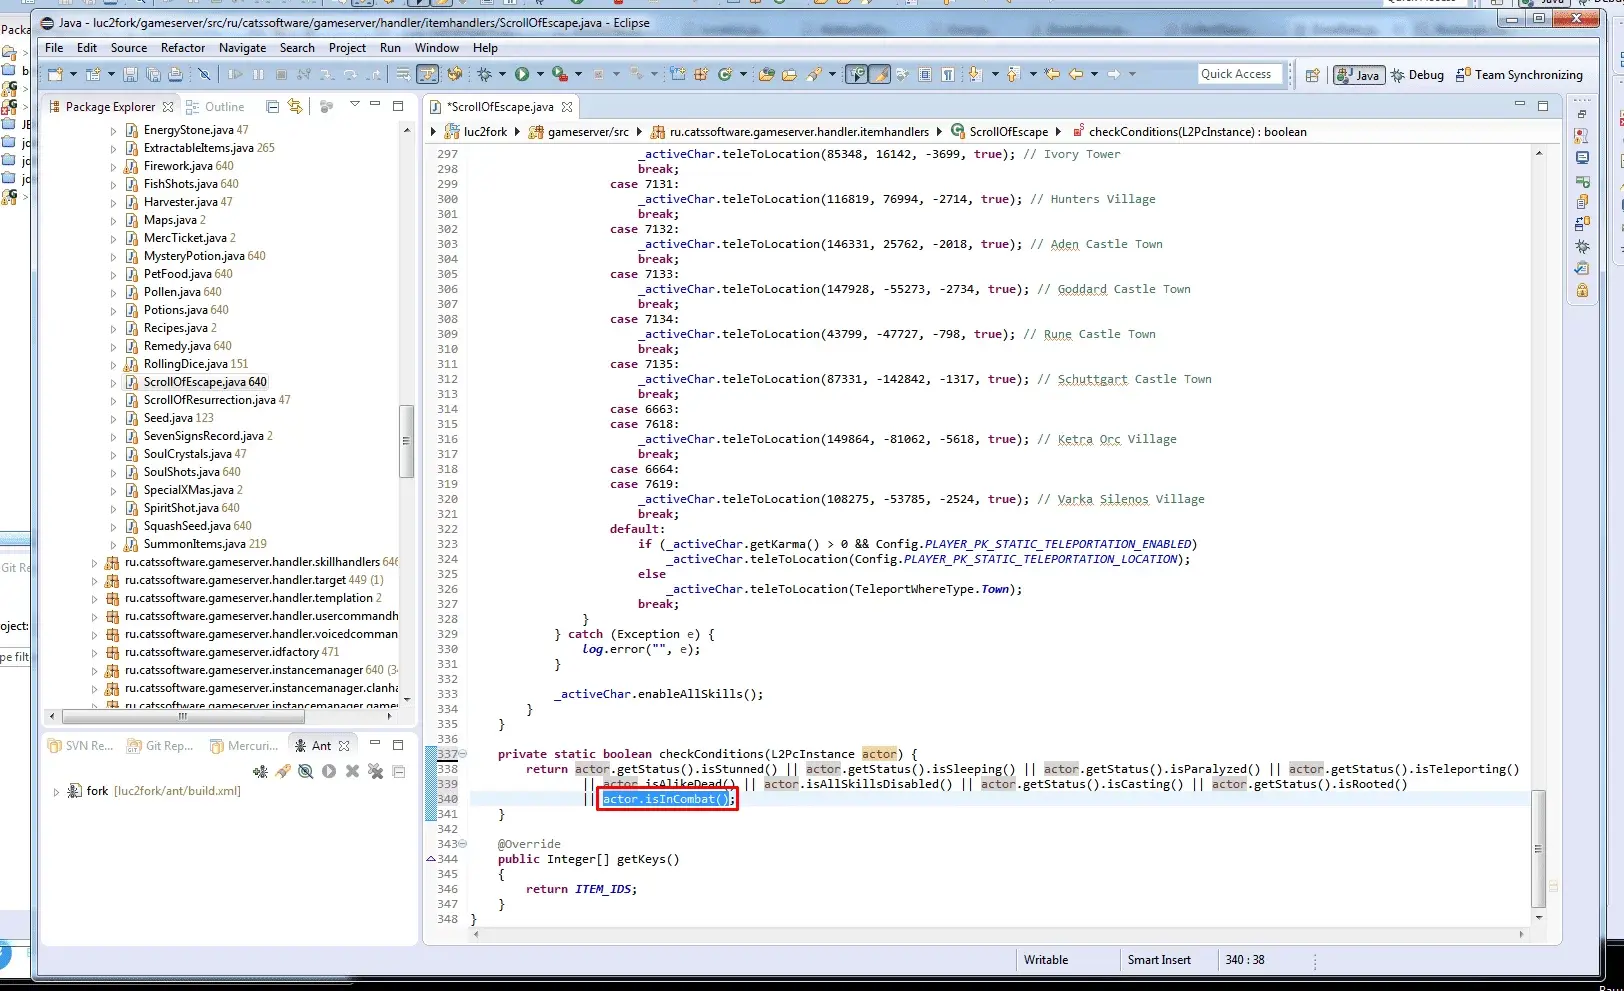The height and width of the screenshot is (991, 1624).
Task: Click the Skip All Breakpoints icon
Action: (x=204, y=74)
